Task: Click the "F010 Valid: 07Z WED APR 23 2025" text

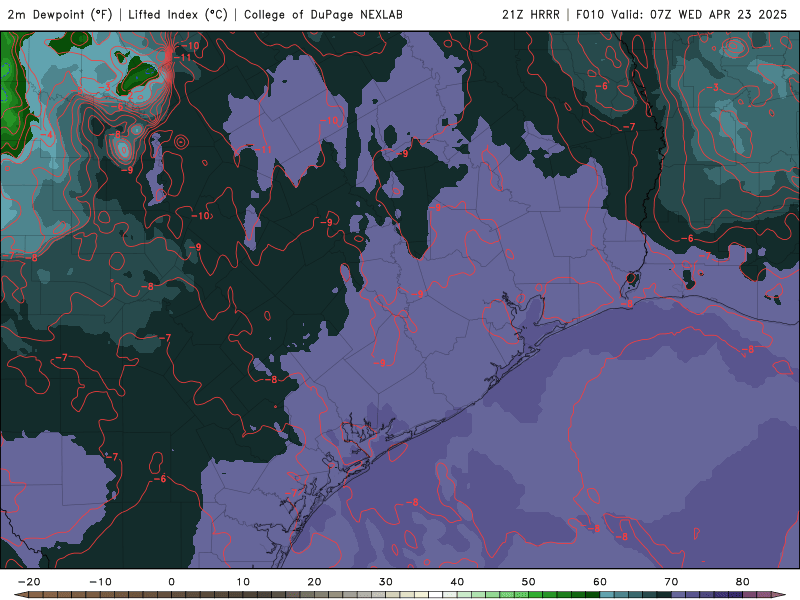Action: pyautogui.click(x=681, y=15)
